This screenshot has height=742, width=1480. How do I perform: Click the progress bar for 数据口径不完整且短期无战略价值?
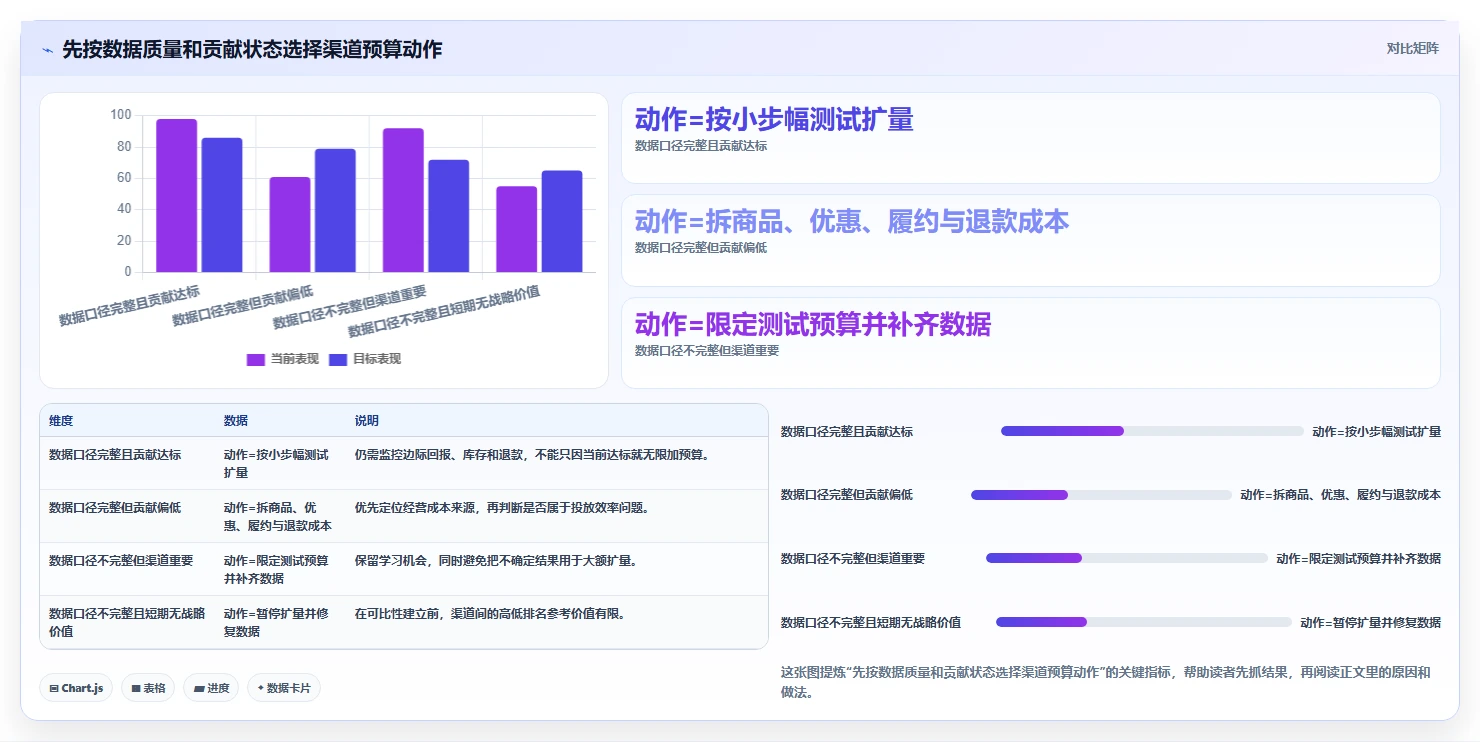click(1144, 622)
